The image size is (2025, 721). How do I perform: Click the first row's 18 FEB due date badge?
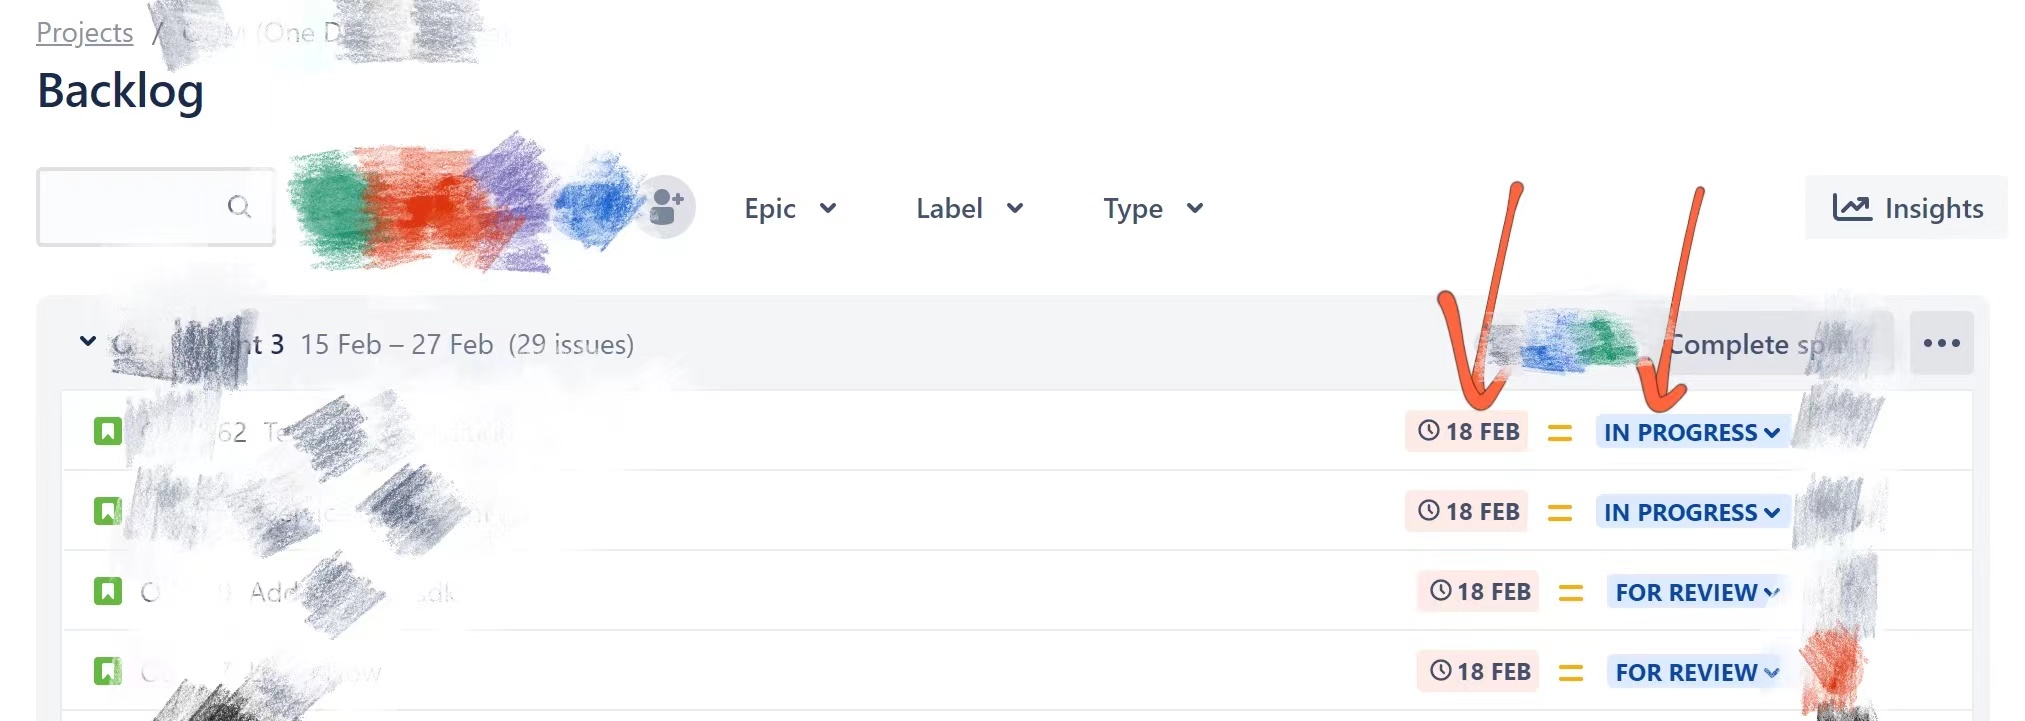(x=1467, y=431)
